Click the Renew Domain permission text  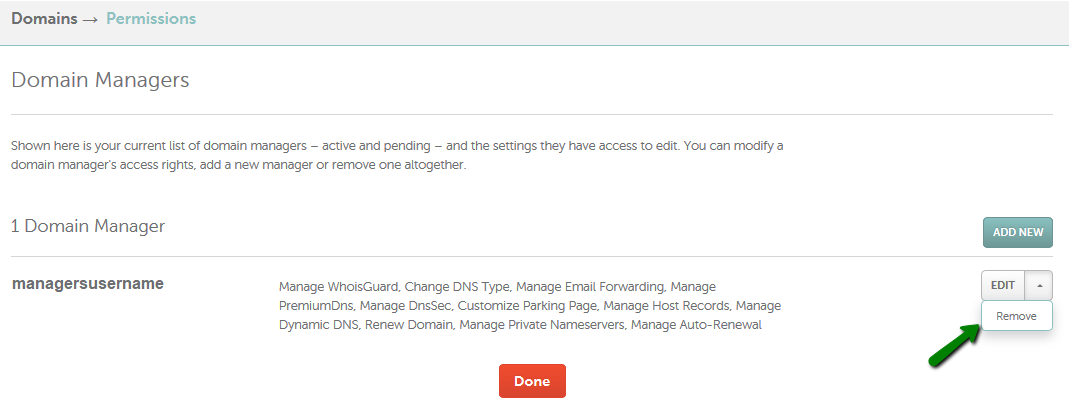[x=408, y=325]
